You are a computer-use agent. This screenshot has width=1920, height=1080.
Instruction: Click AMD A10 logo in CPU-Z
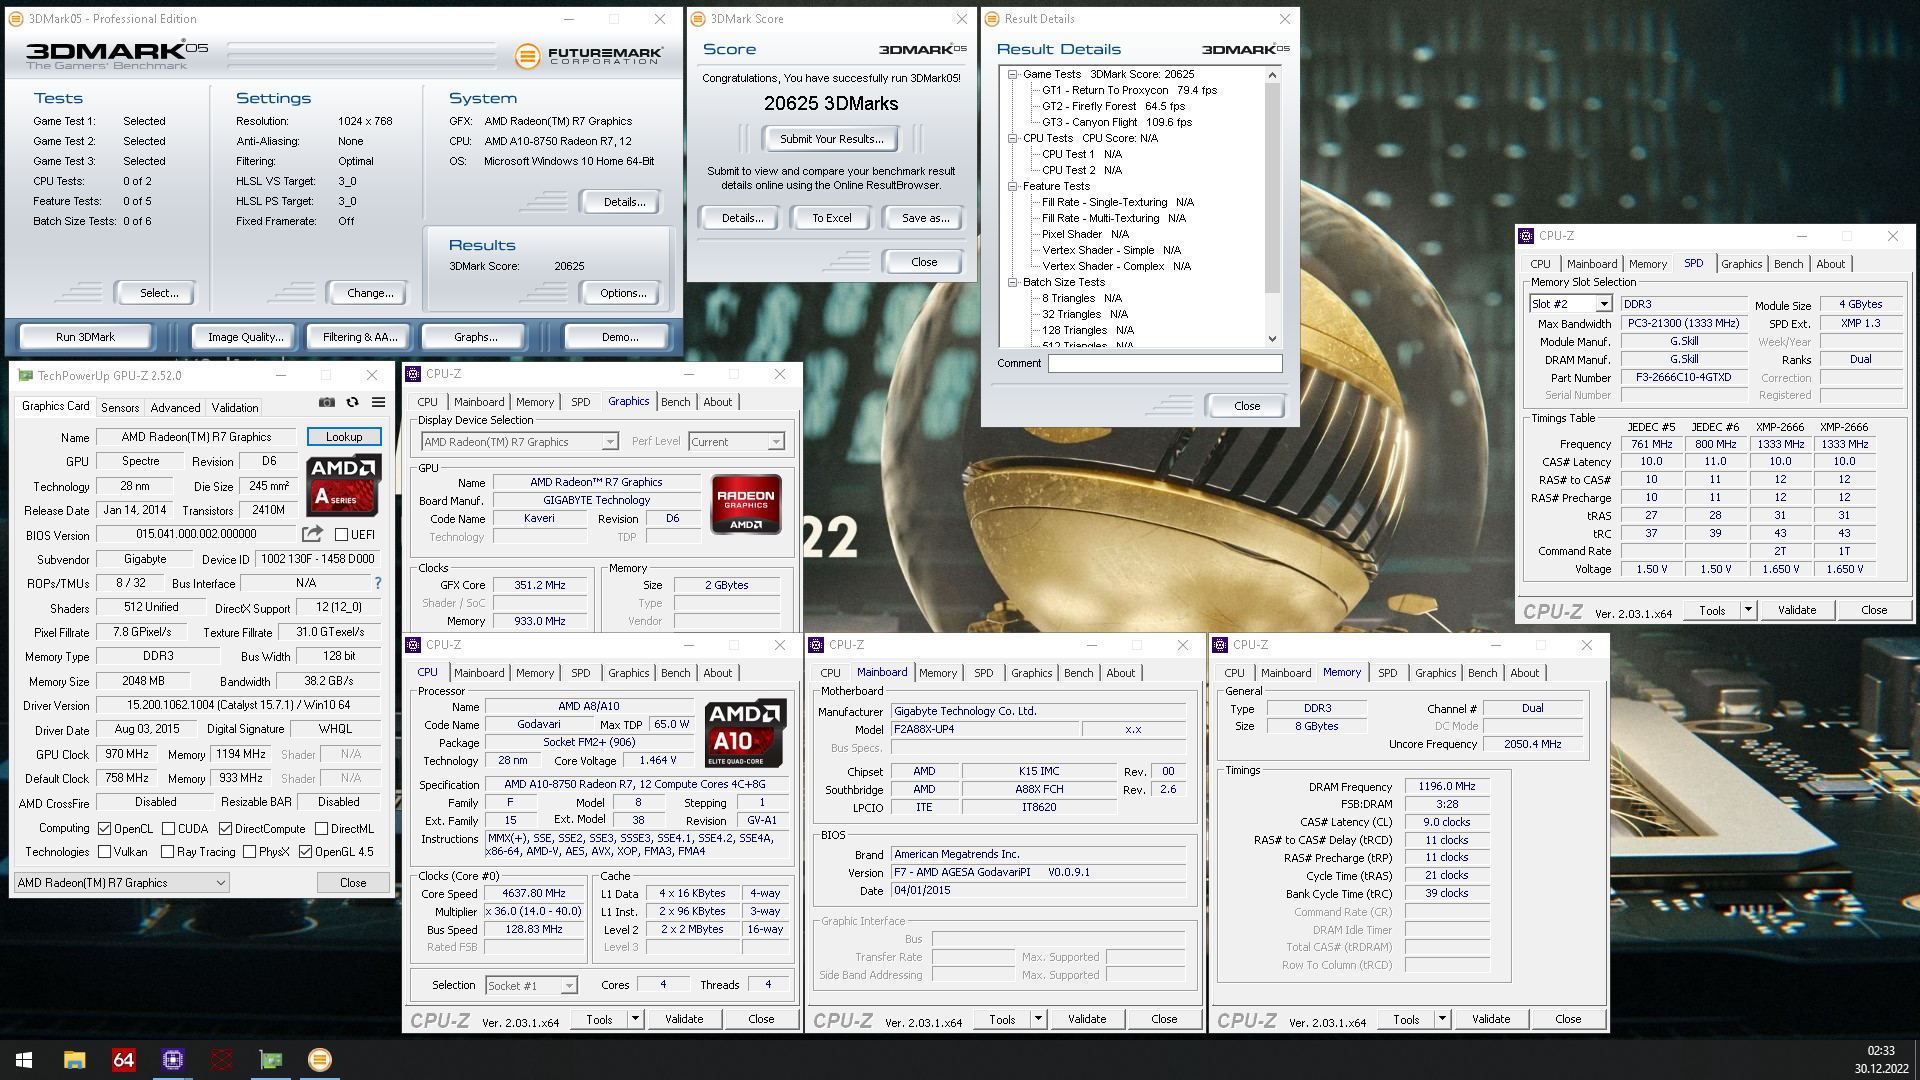[744, 734]
